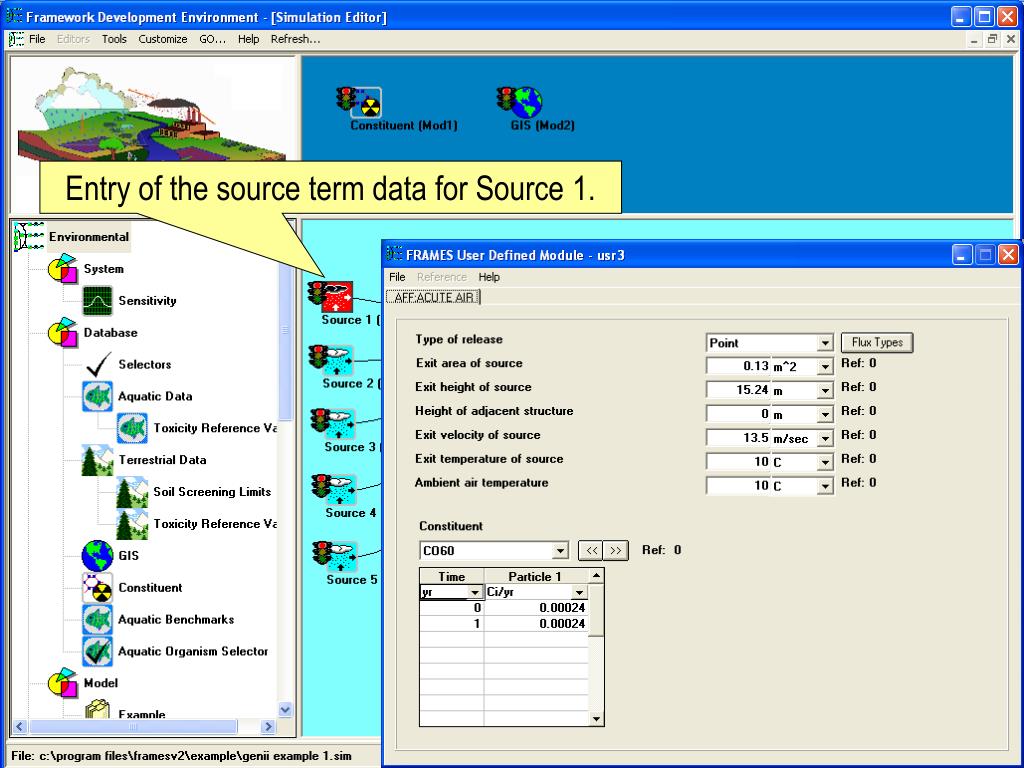Click flux table scroll up arrow

596,575
